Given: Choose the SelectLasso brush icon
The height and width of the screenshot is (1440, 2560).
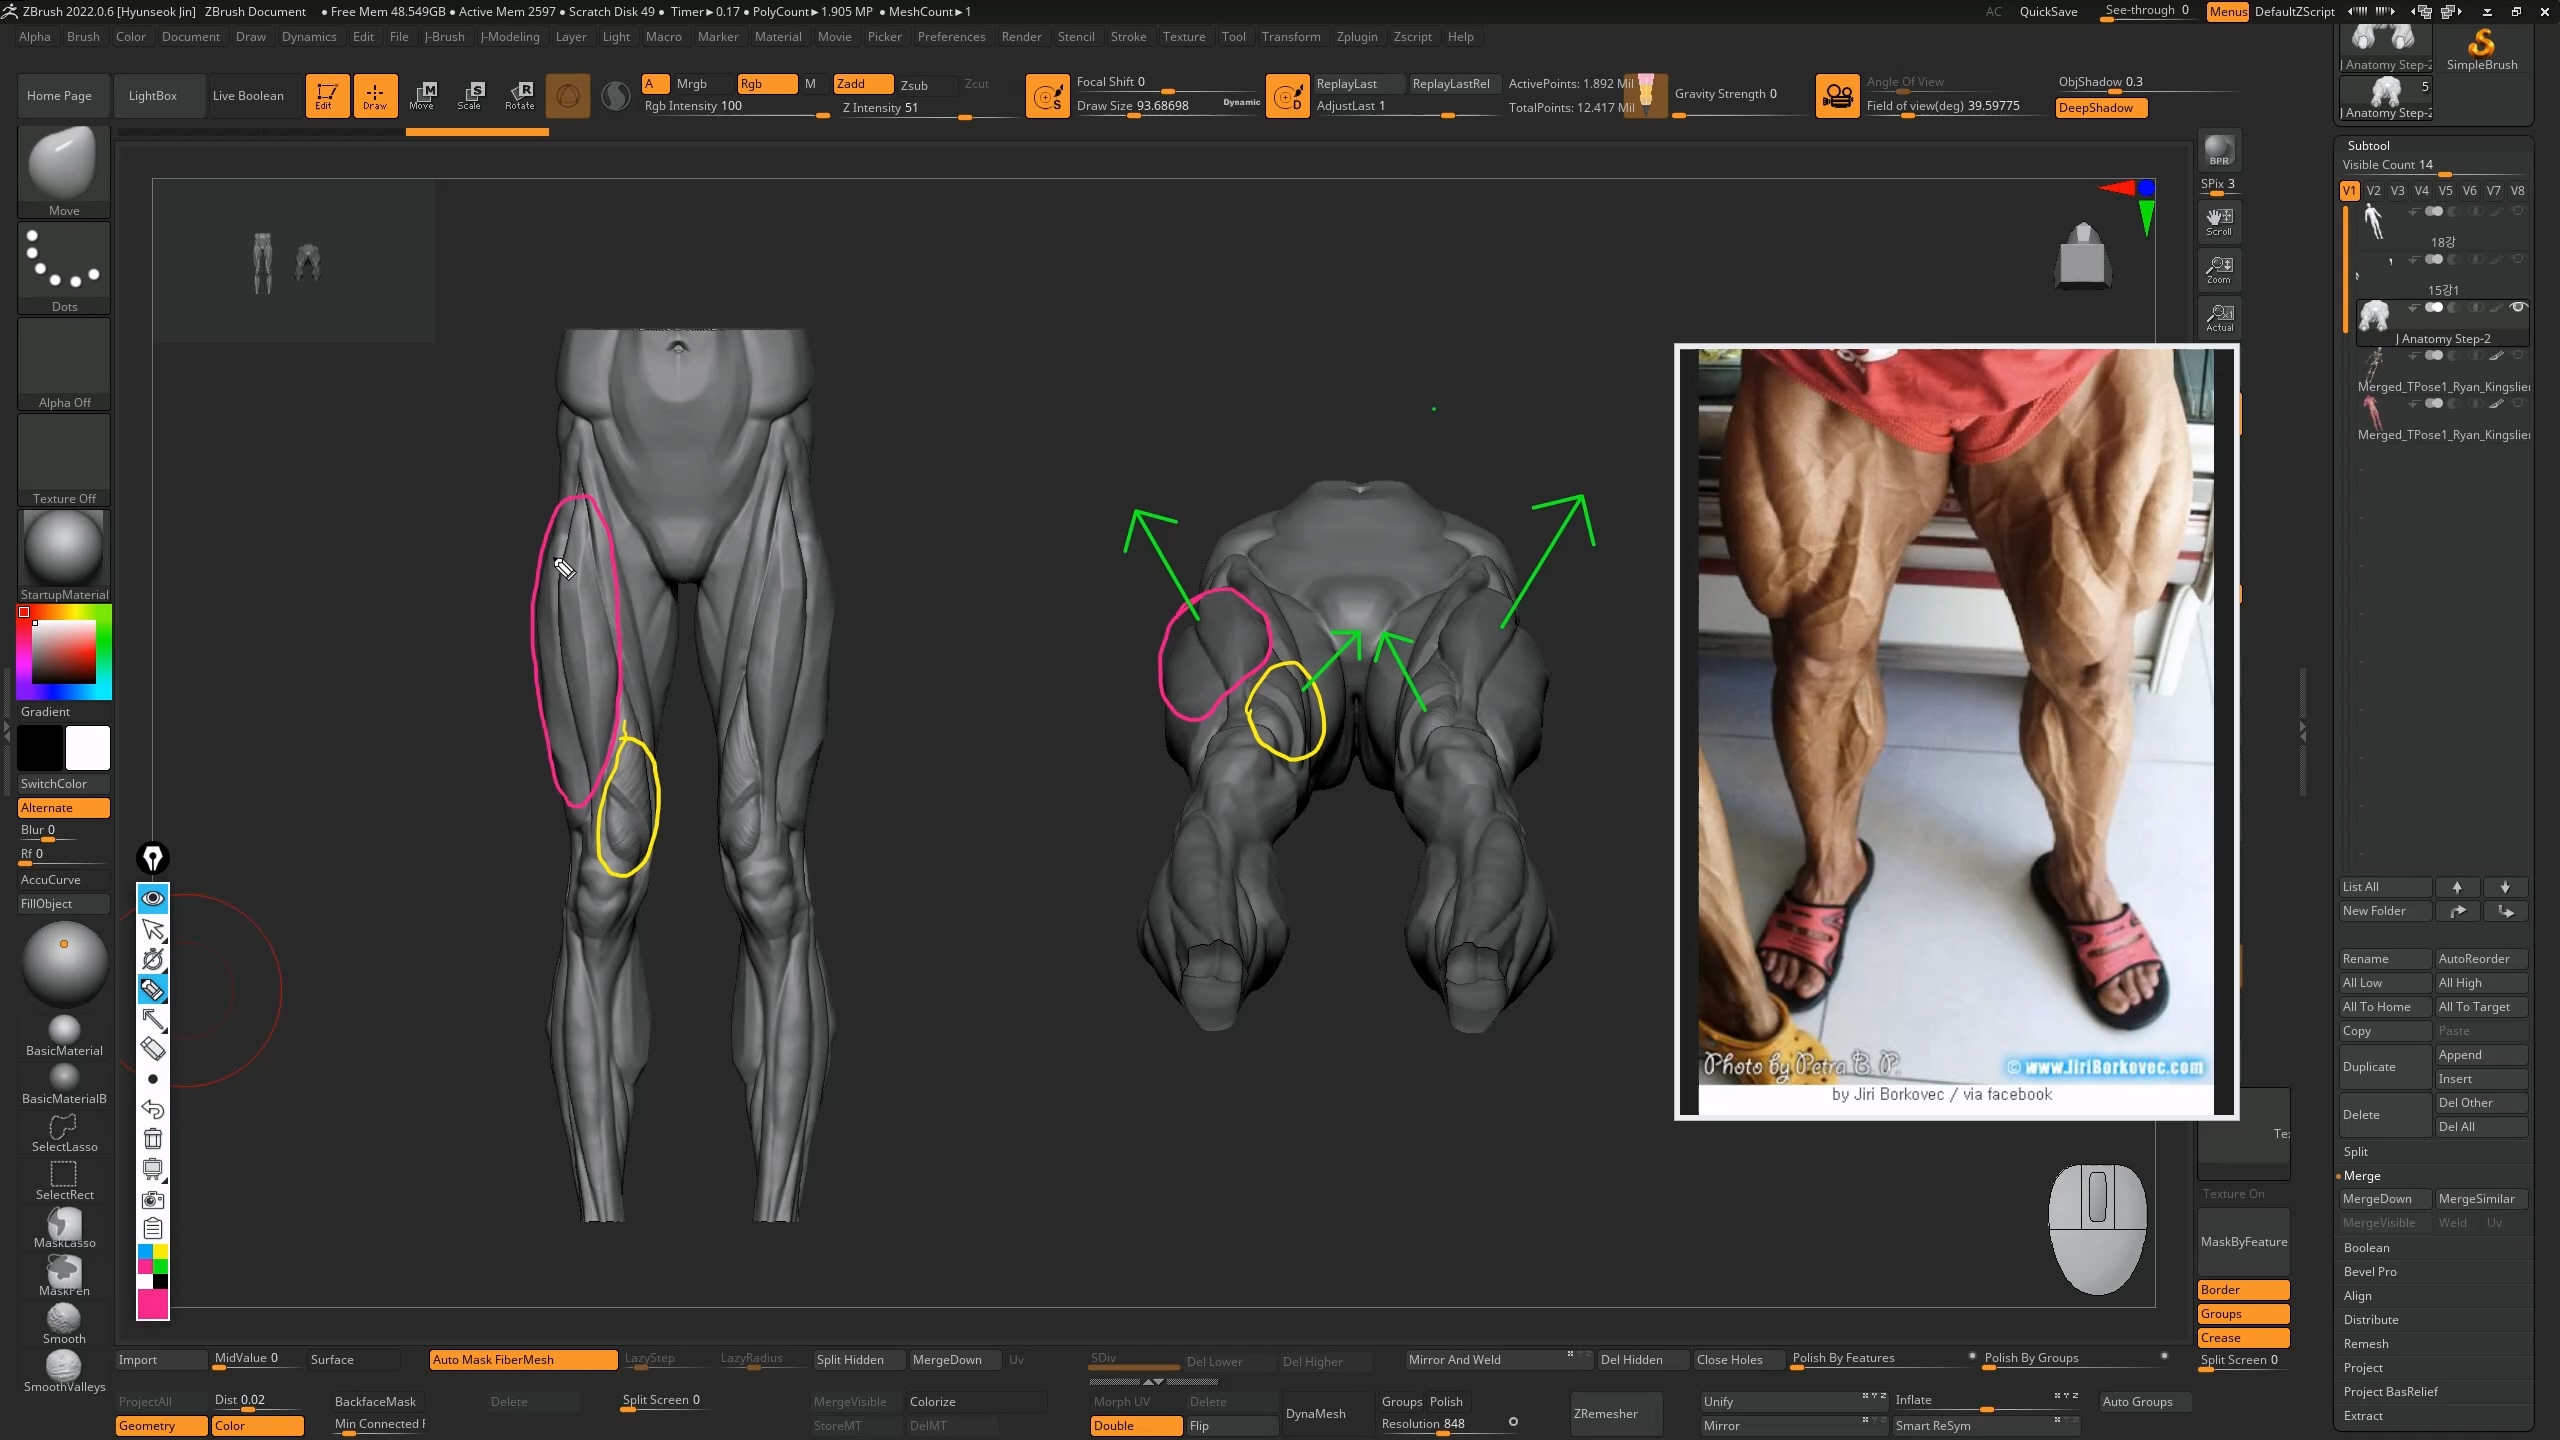Looking at the screenshot, I should pyautogui.click(x=64, y=1132).
